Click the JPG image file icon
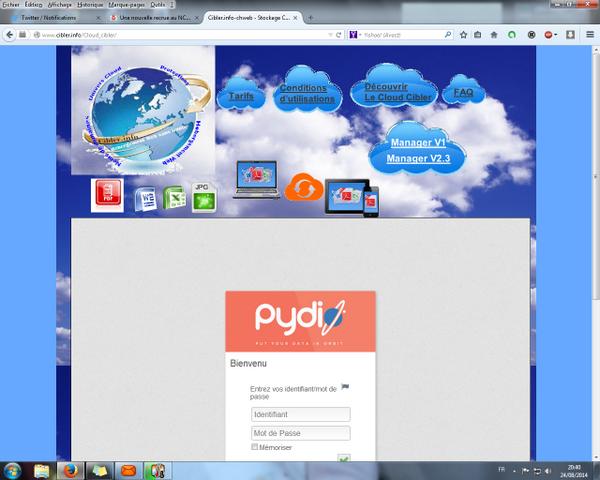Image resolution: width=600 pixels, height=480 pixels. point(204,198)
